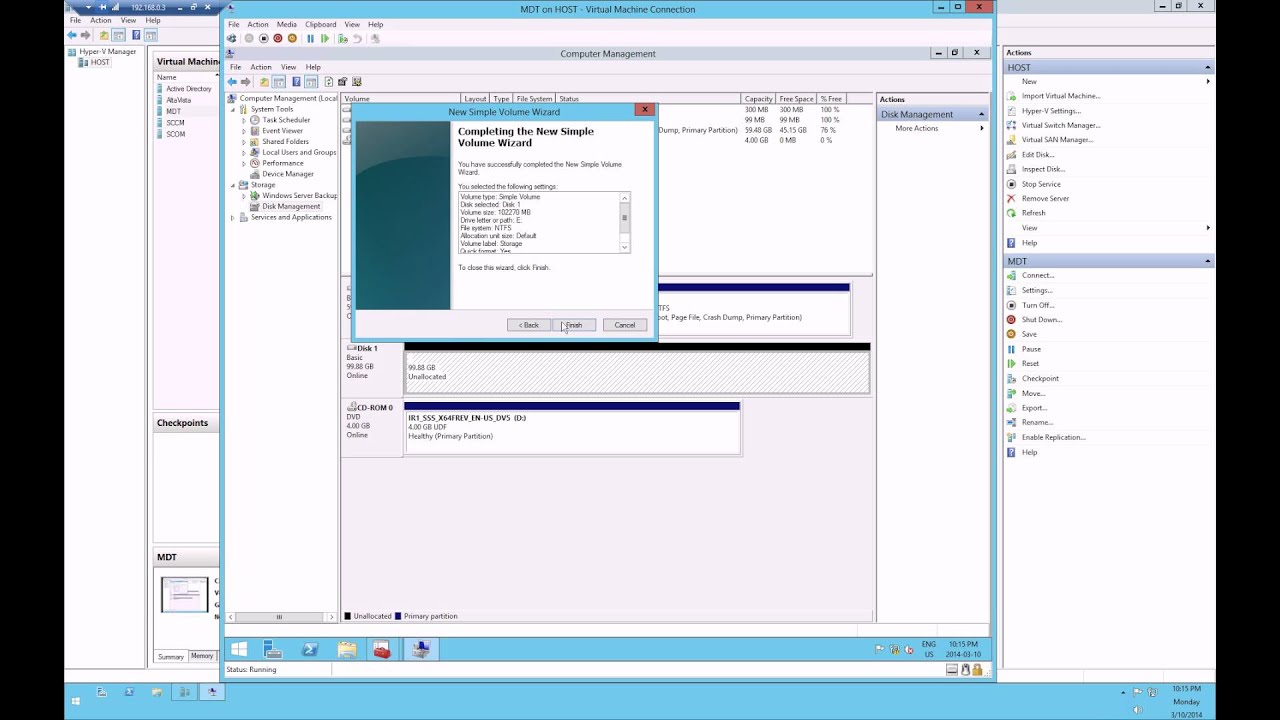1280x720 pixels.
Task: Click the Free Space column header
Action: pos(796,99)
